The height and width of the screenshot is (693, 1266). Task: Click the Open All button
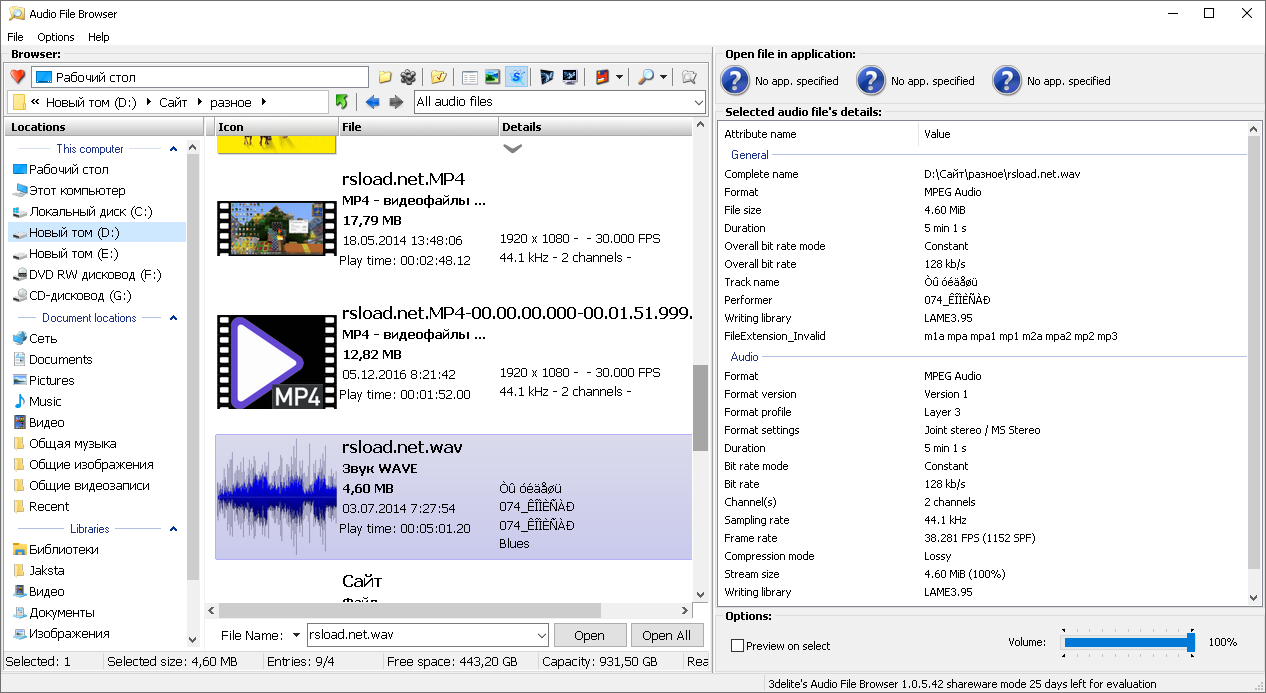click(666, 635)
